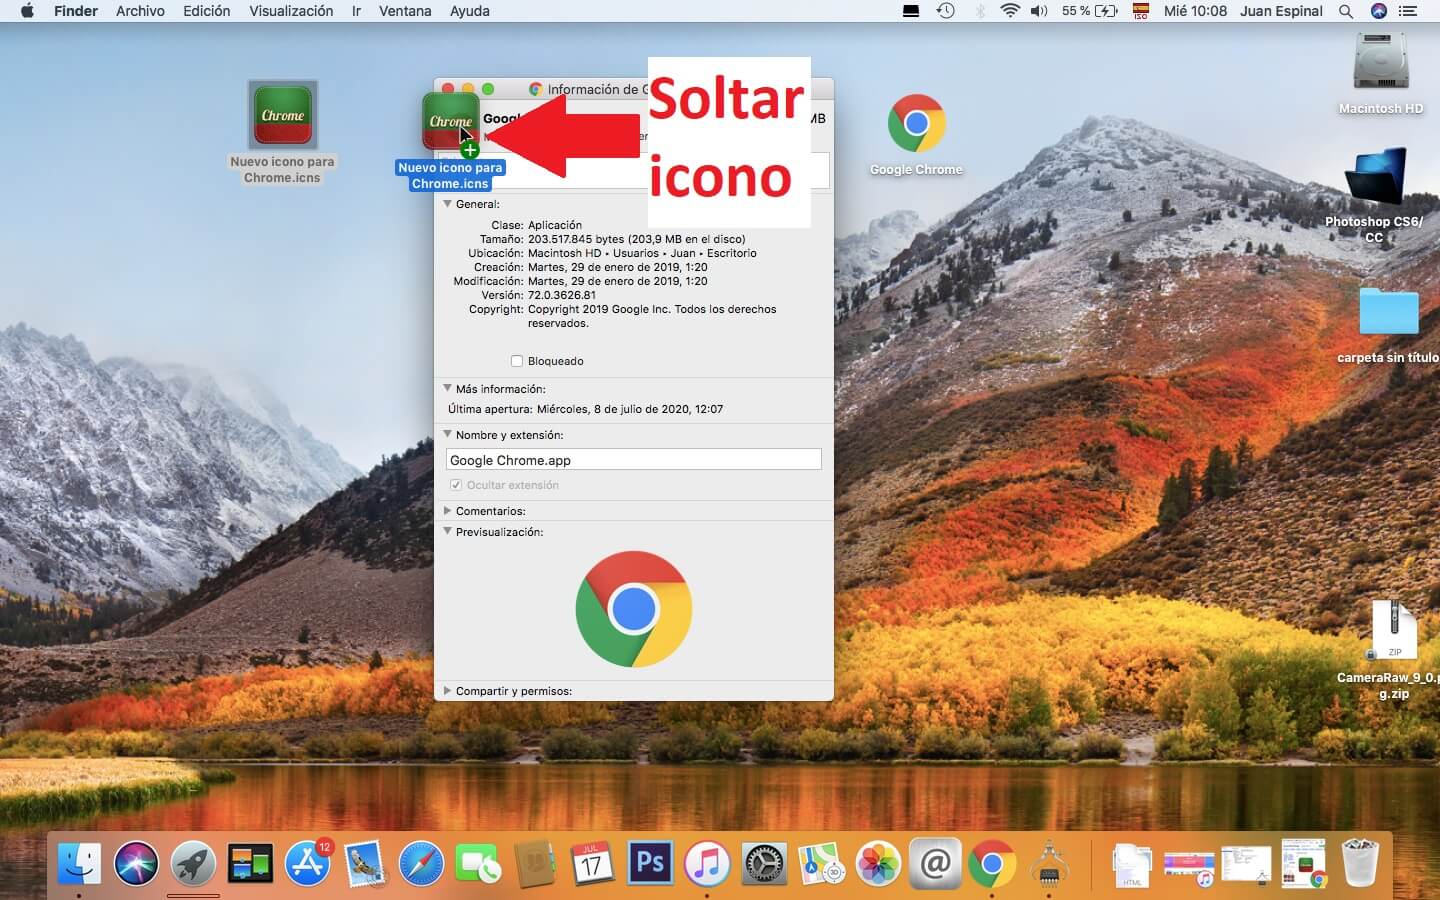Open display mirroring menu bar icon
The height and width of the screenshot is (900, 1440).
[x=911, y=11]
